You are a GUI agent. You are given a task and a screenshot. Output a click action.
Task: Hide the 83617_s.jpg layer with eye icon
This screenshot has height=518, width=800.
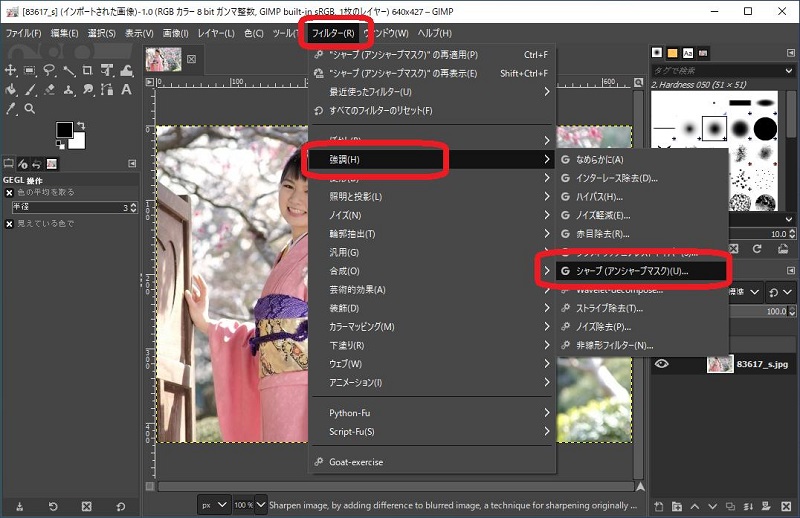tap(662, 364)
